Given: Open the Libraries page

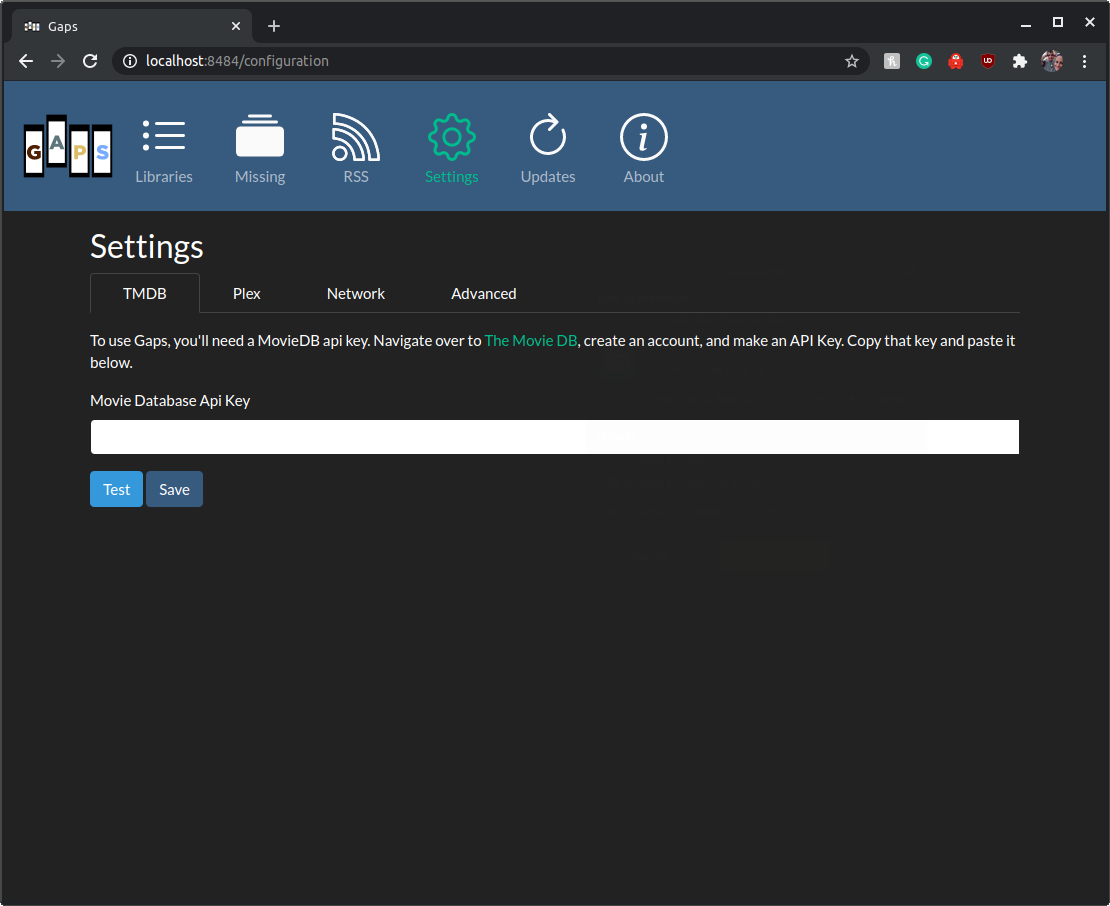Looking at the screenshot, I should click(163, 148).
